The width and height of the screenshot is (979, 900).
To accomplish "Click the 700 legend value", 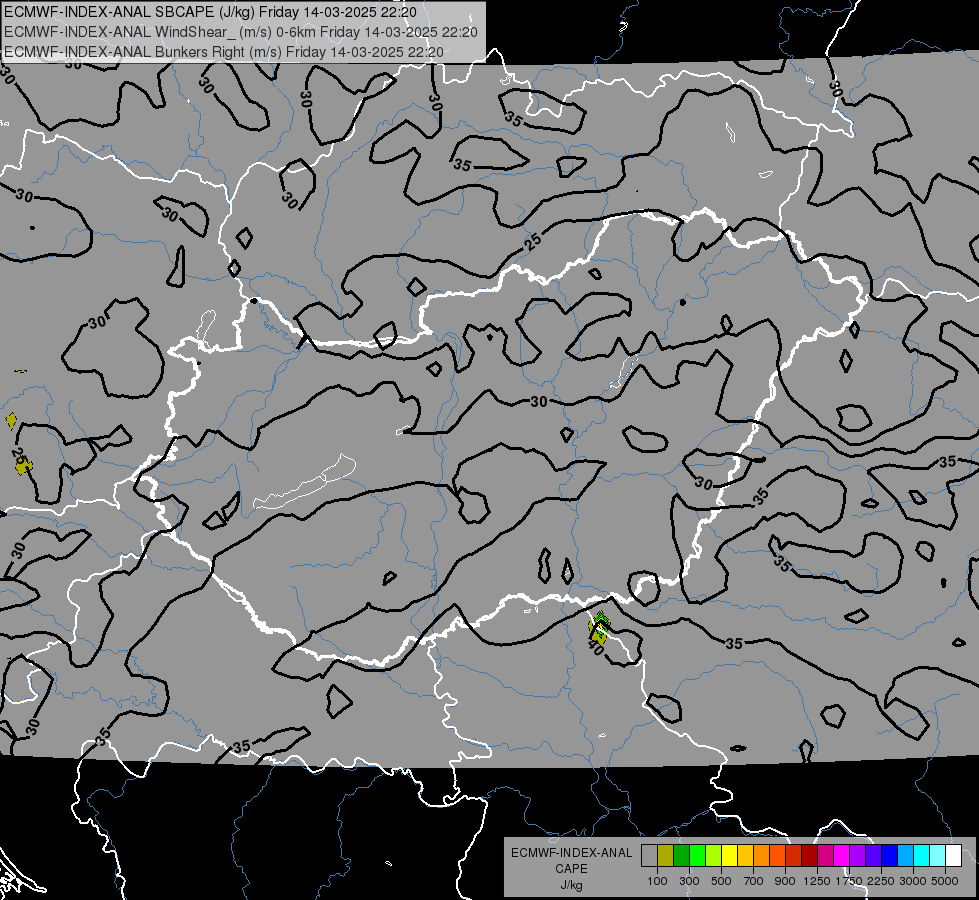I will click(754, 881).
